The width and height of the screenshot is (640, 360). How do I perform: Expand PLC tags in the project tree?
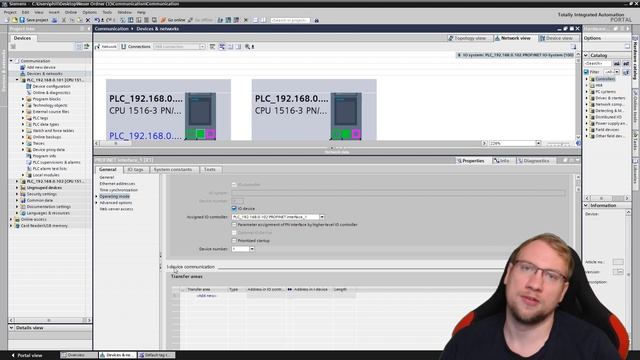click(x=23, y=118)
